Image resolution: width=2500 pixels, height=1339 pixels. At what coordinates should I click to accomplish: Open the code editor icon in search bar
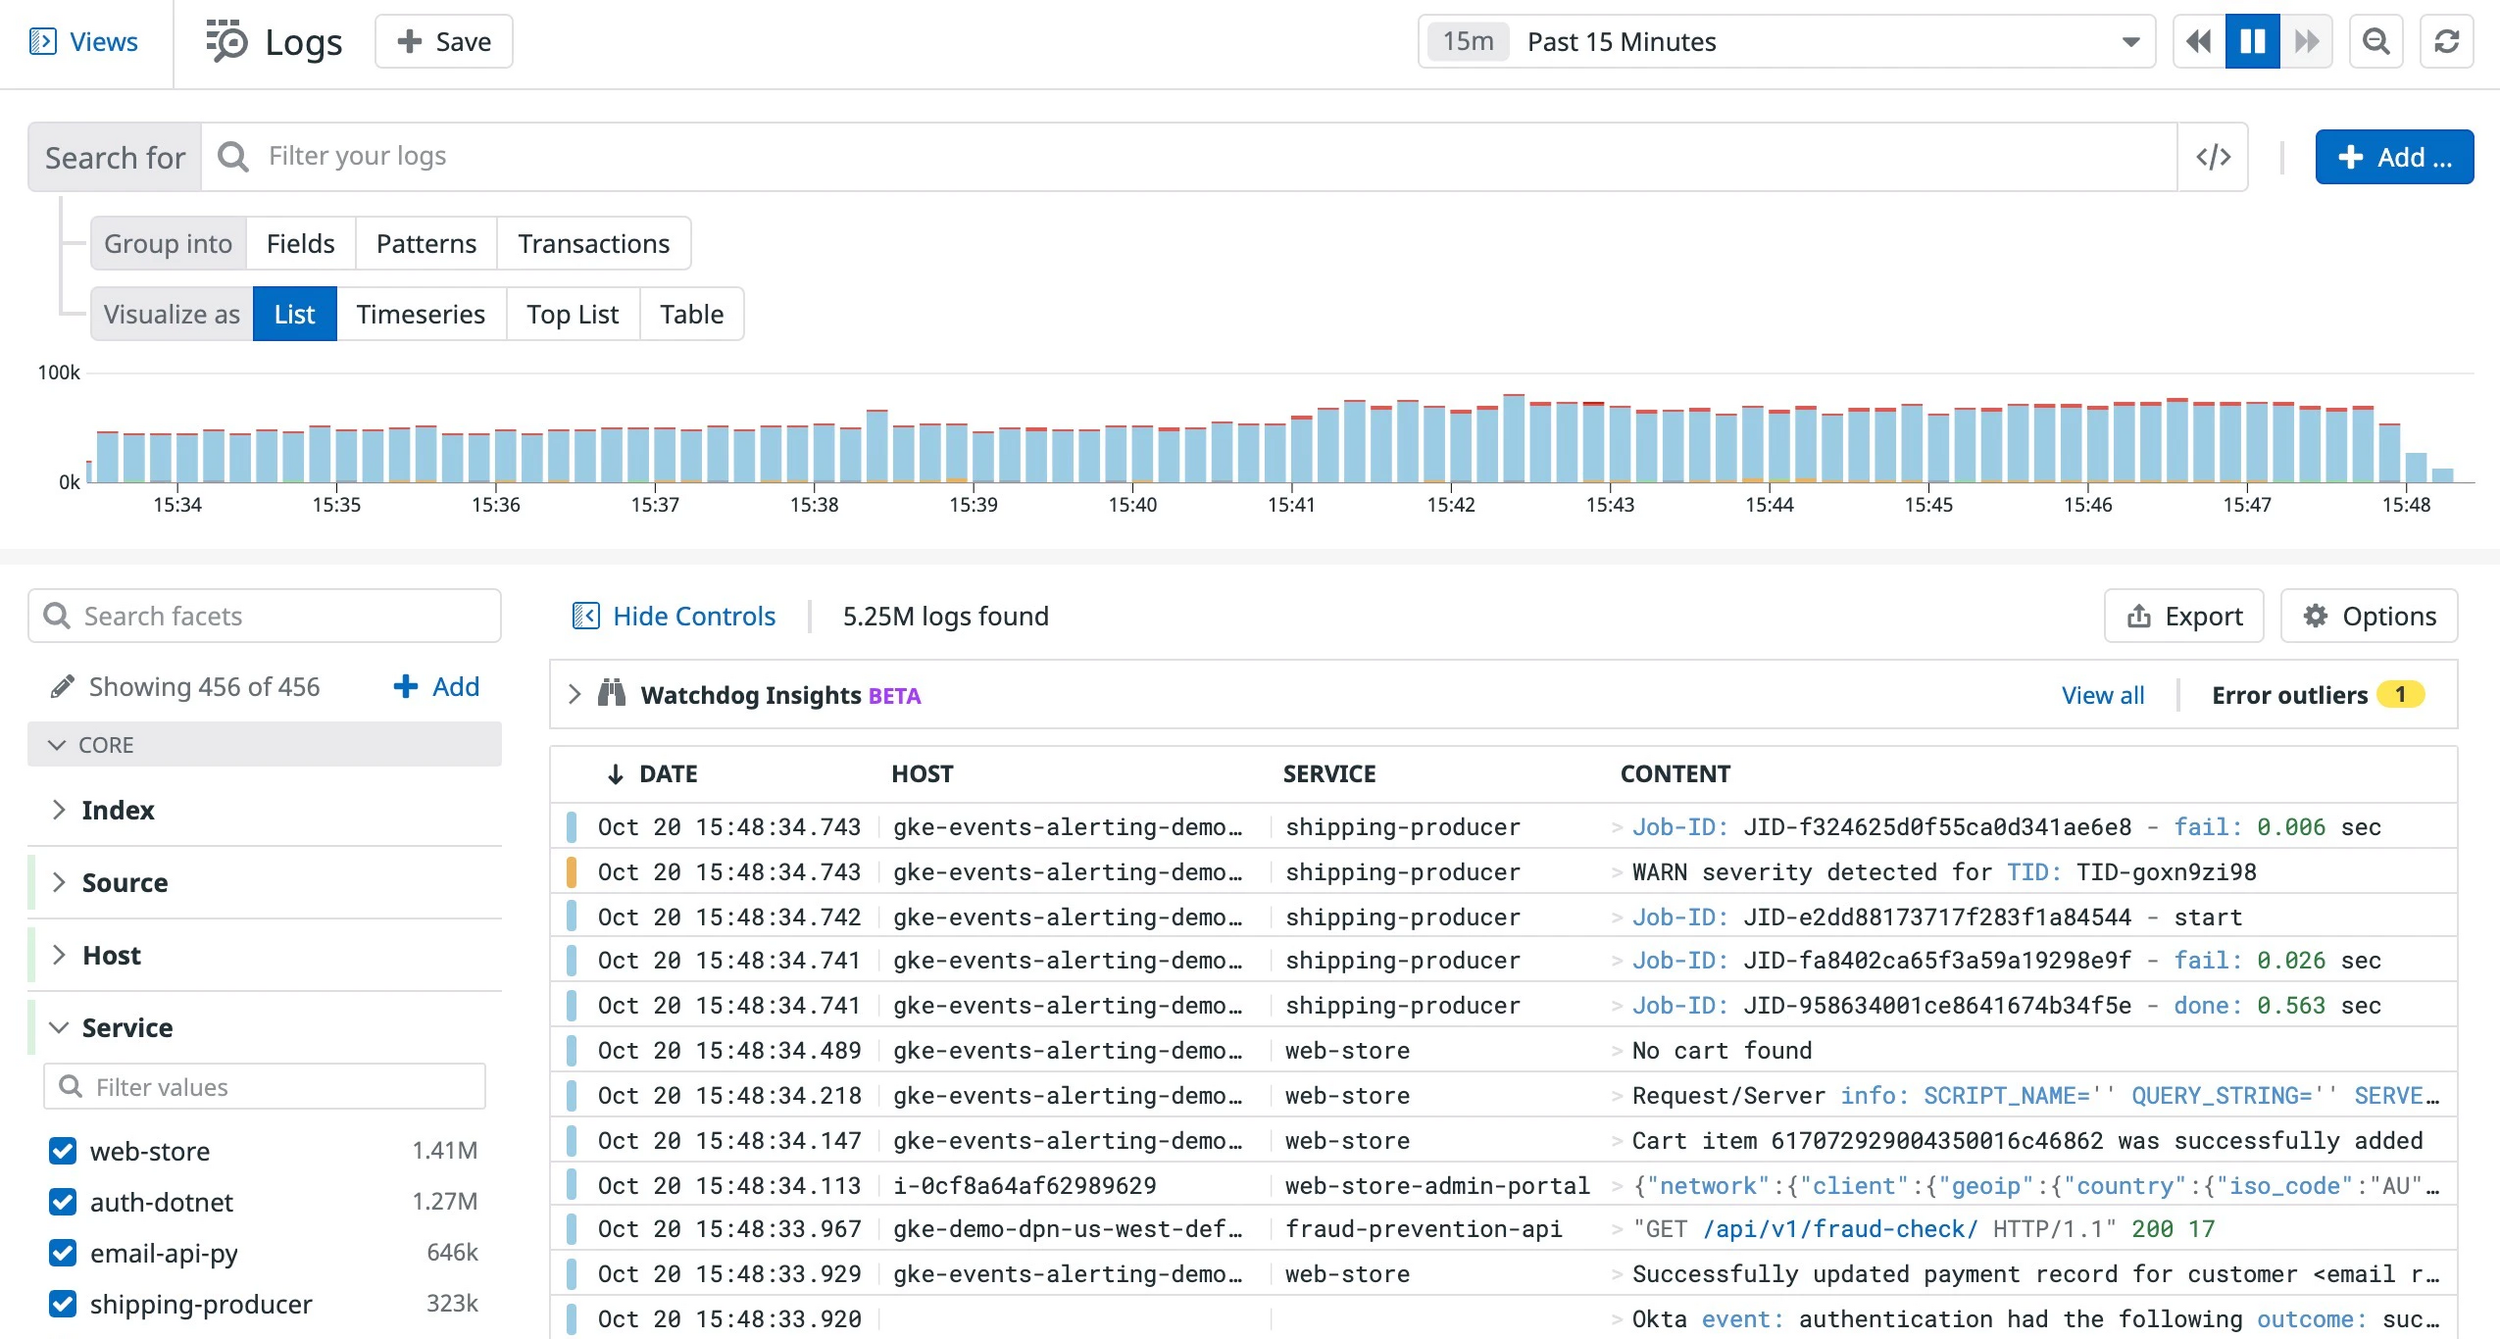pos(2212,157)
